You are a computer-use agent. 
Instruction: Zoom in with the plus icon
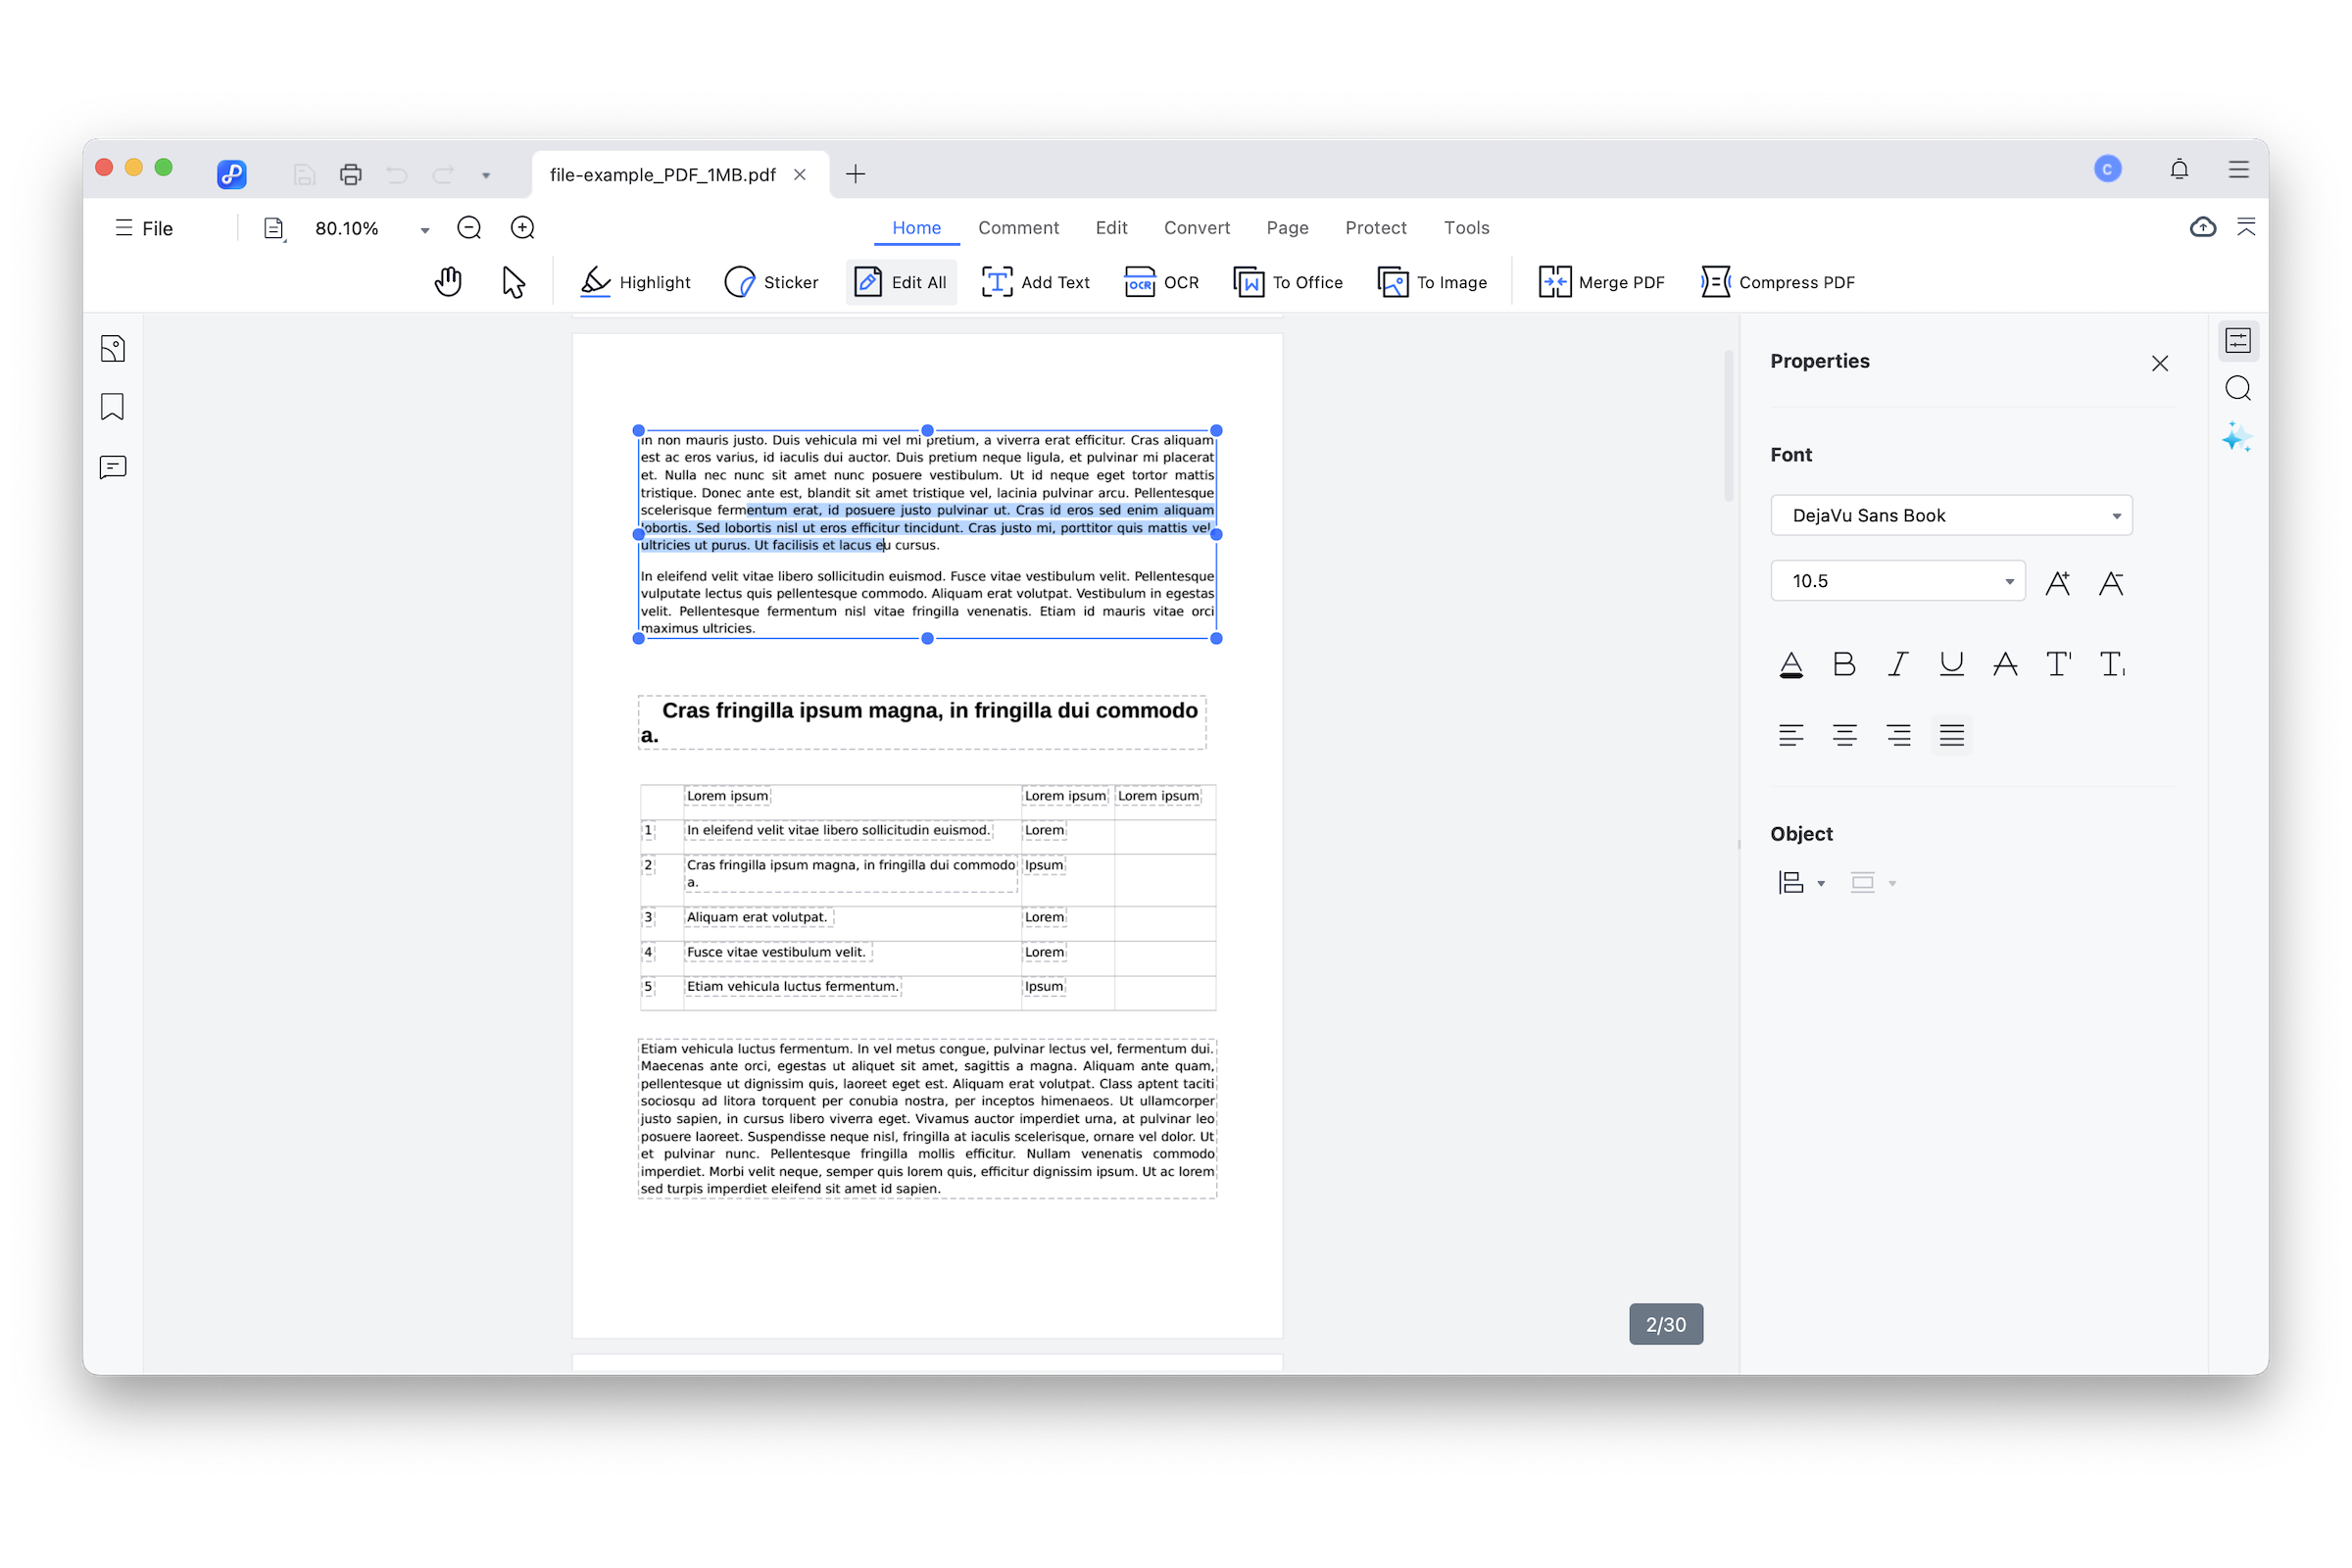coord(523,228)
